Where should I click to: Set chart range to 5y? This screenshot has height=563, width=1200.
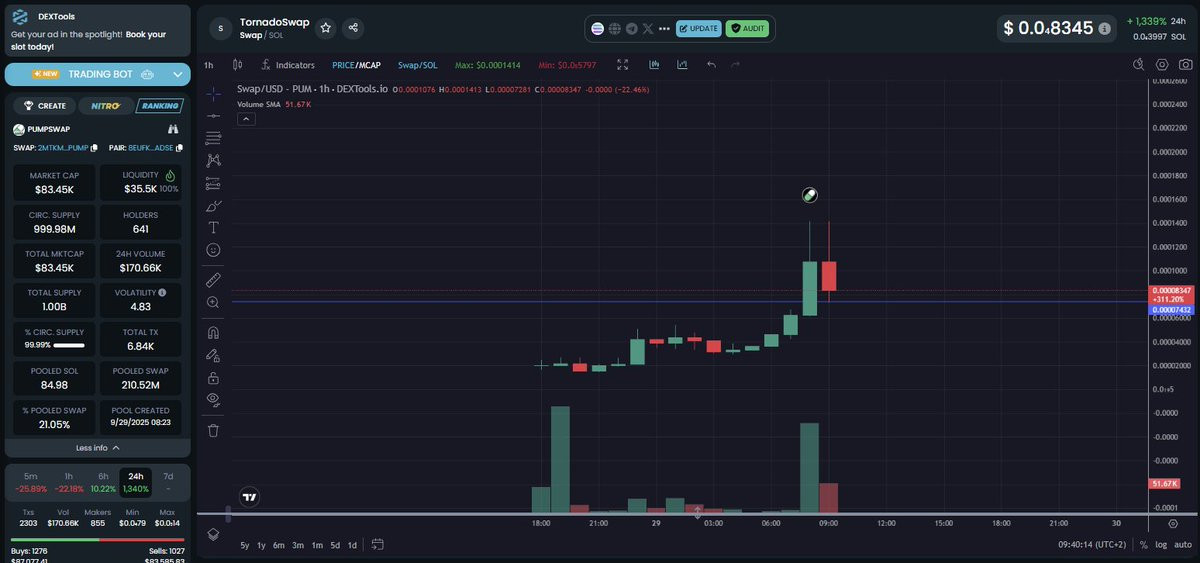tap(245, 545)
